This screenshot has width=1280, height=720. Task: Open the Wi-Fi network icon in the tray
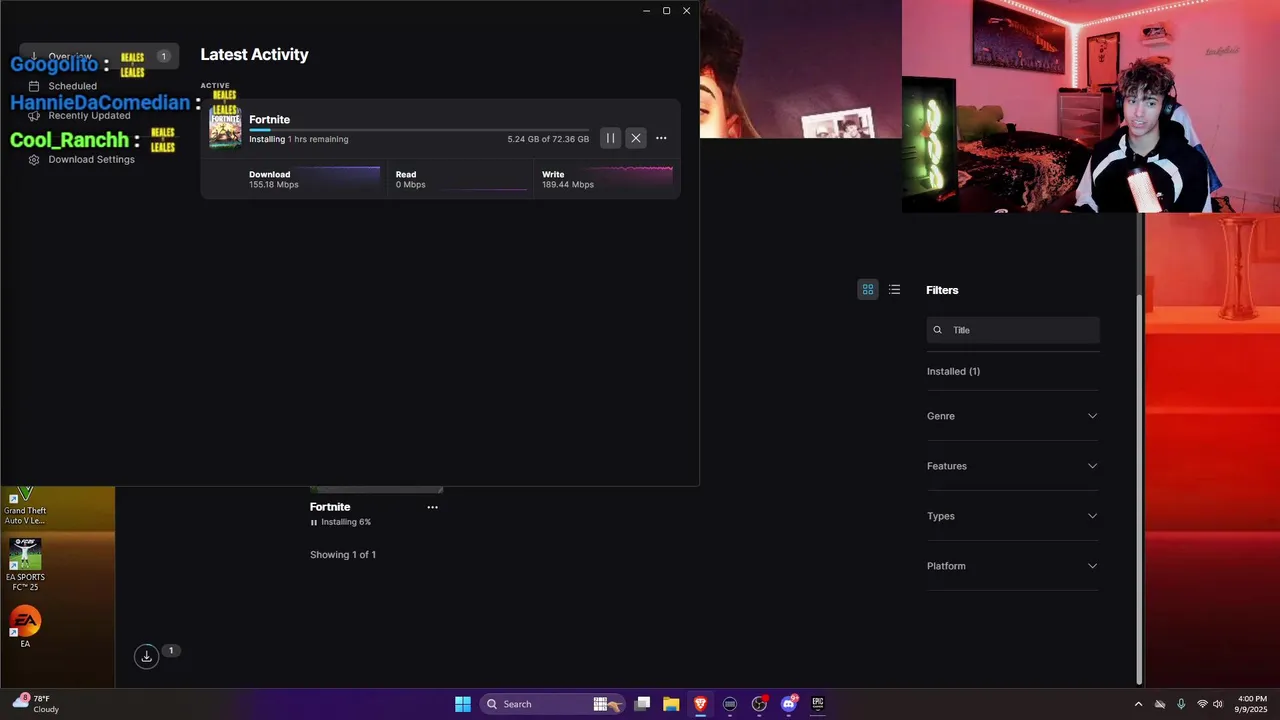[x=1202, y=704]
